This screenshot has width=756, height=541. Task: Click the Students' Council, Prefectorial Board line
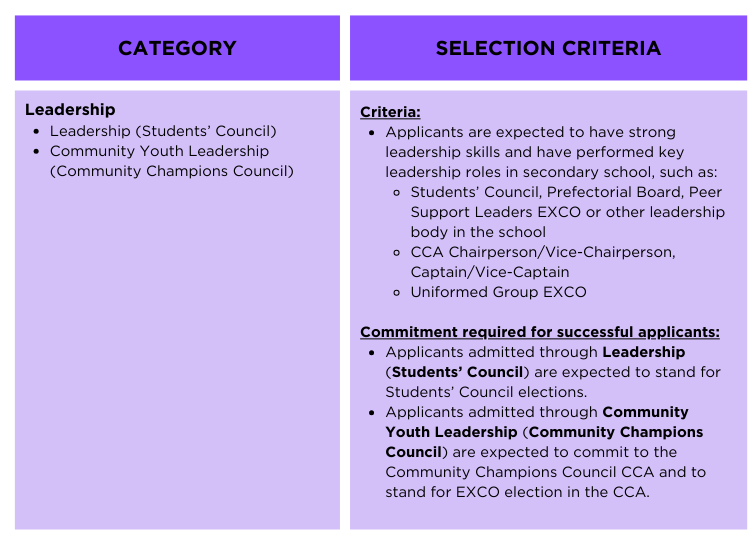pyautogui.click(x=566, y=192)
